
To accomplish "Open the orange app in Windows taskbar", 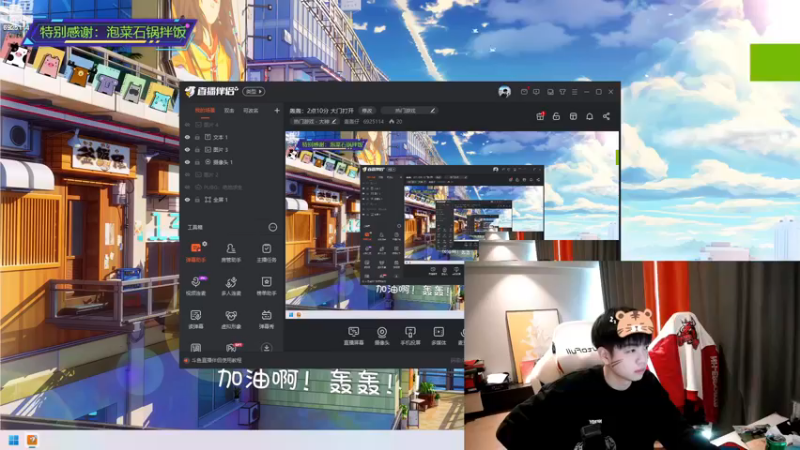I will (x=32, y=440).
